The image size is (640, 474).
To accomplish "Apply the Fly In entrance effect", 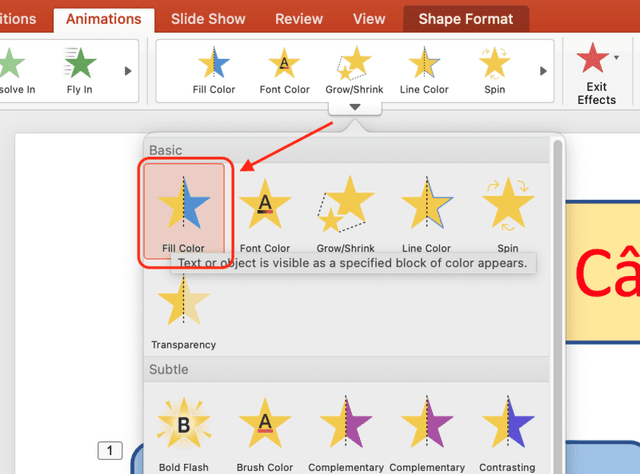I will [80, 71].
